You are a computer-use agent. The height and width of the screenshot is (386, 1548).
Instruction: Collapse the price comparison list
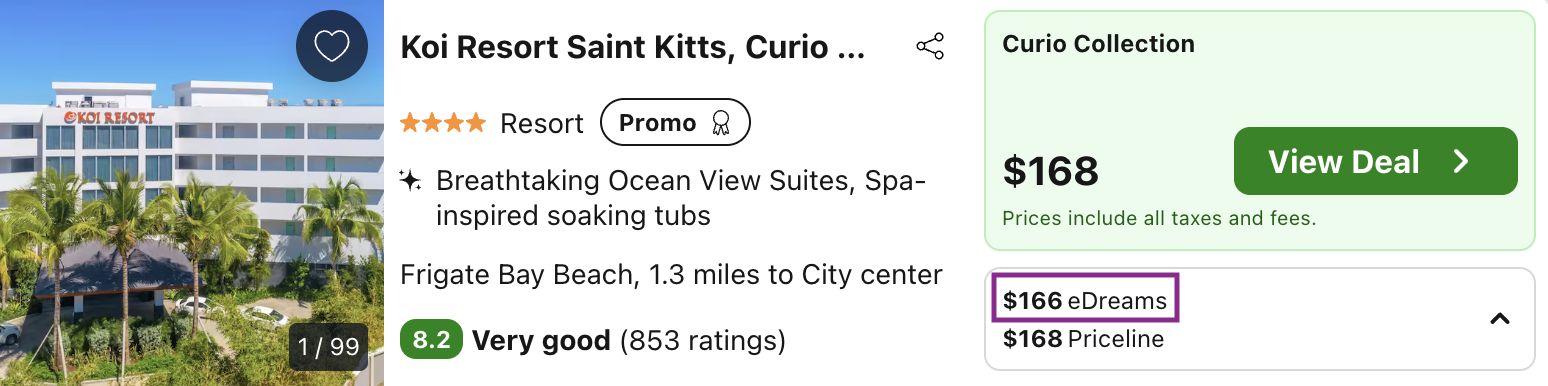tap(1499, 319)
